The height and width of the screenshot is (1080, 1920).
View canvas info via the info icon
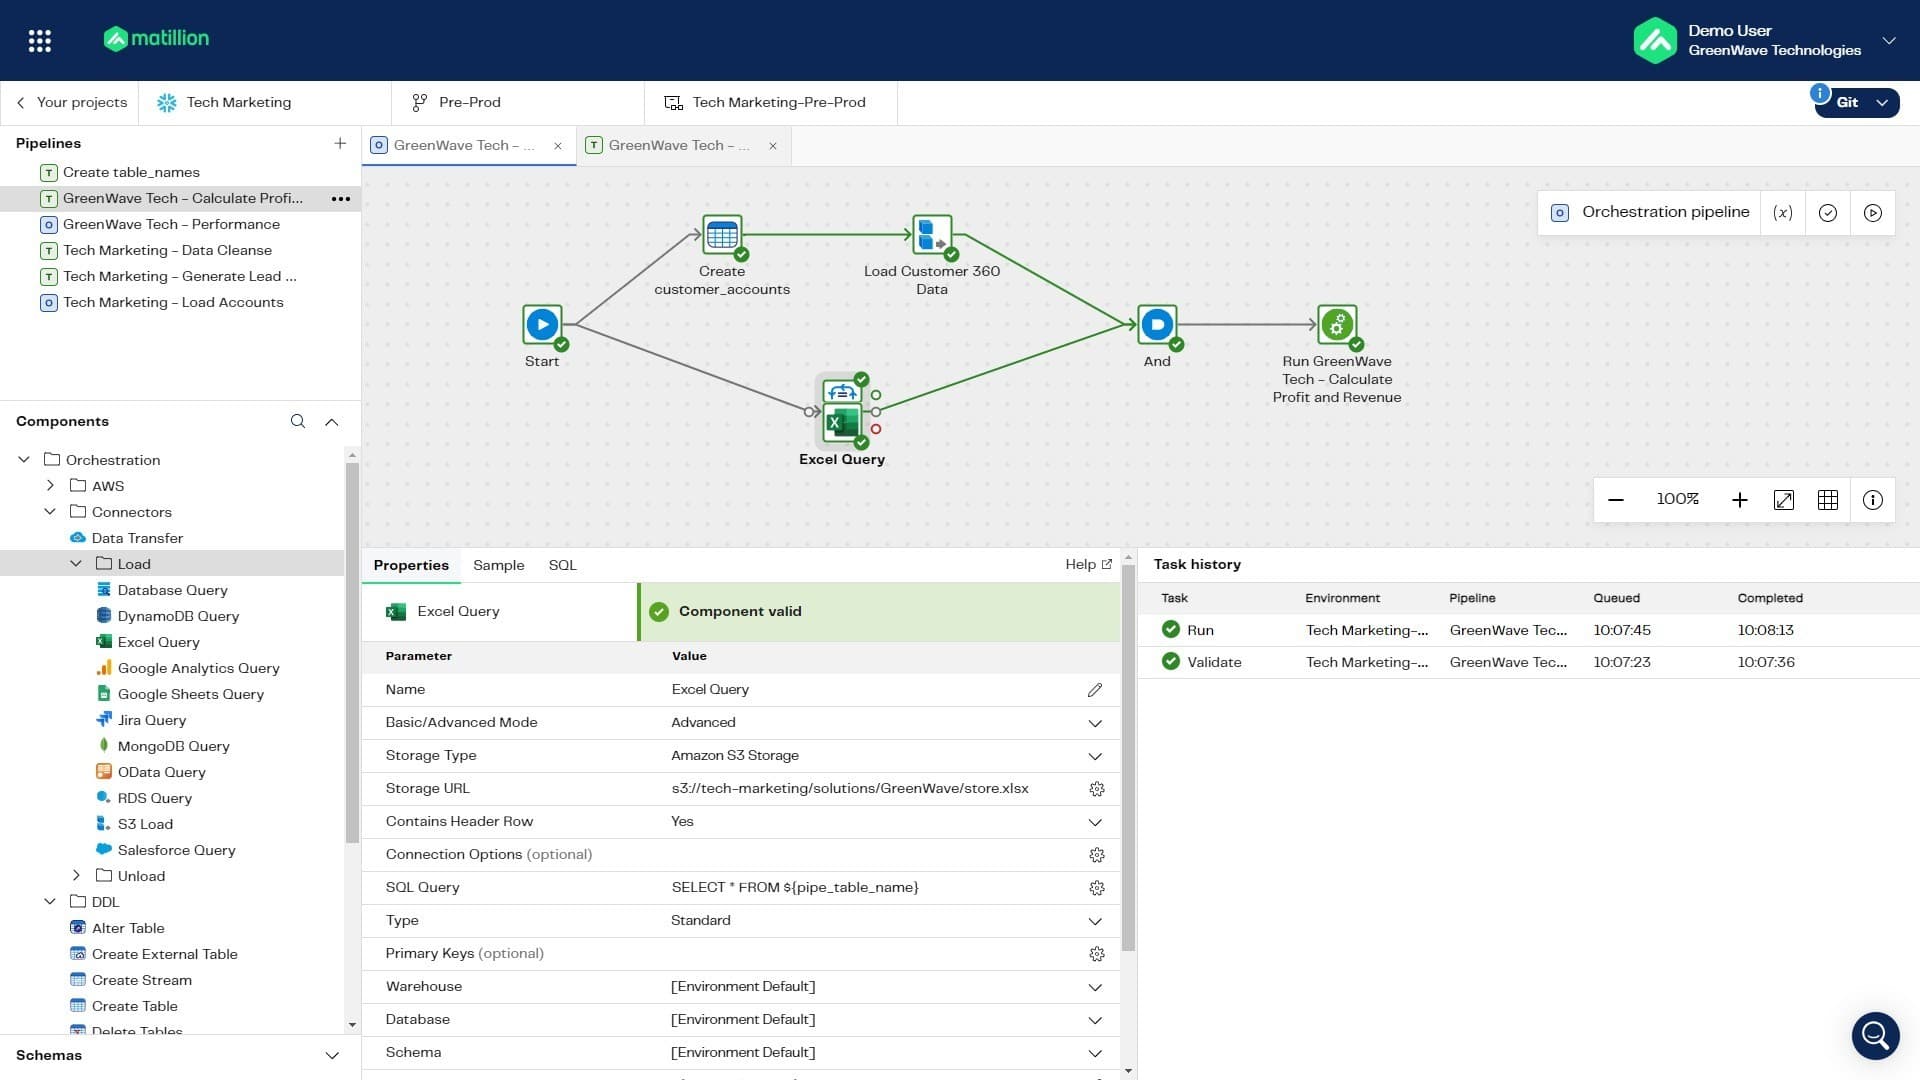[1872, 500]
